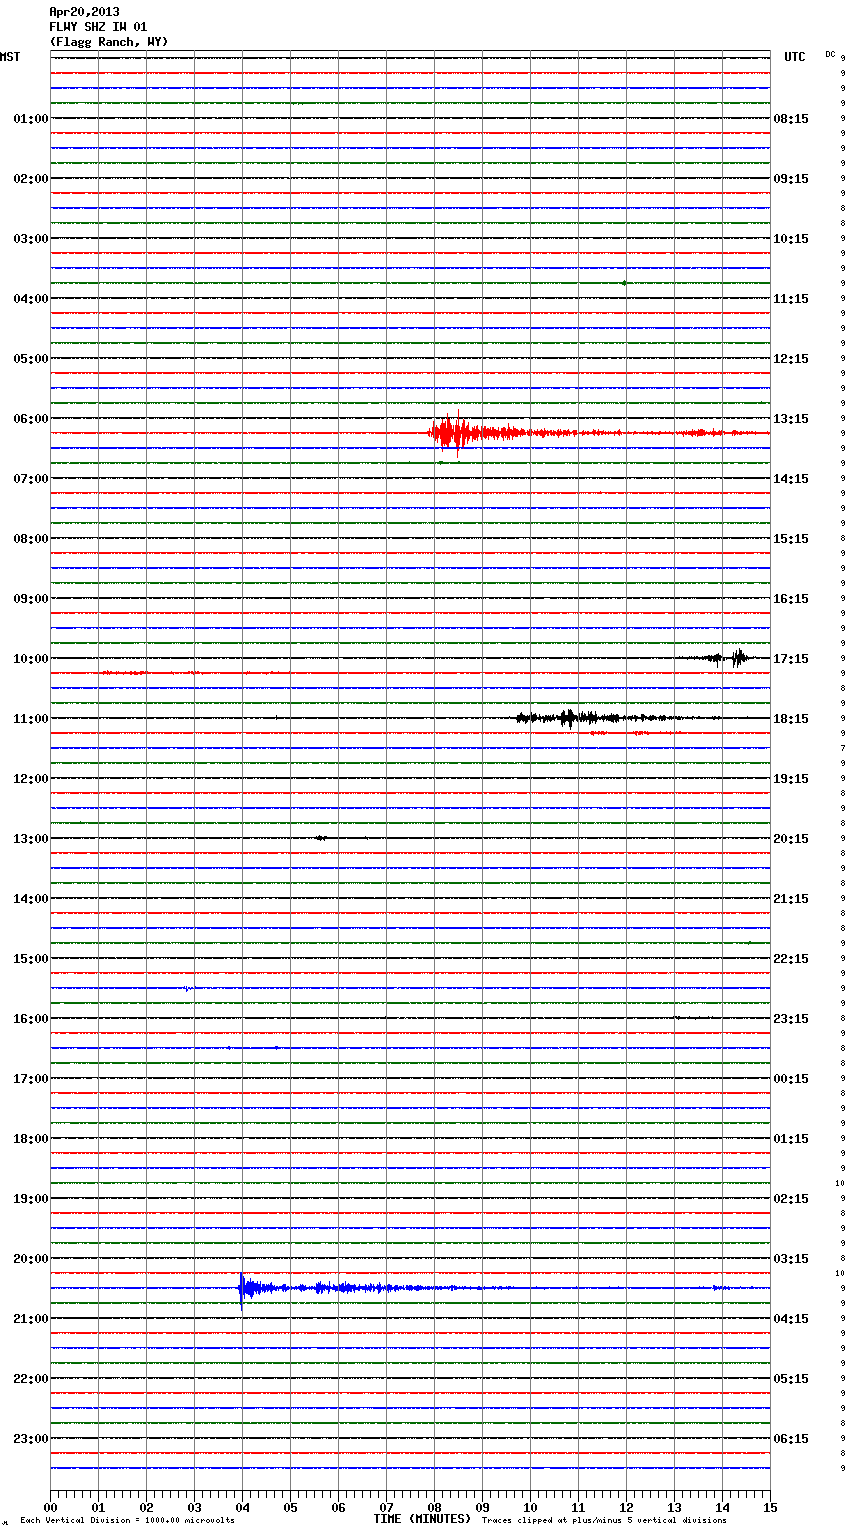The image size is (850, 1534).
Task: Click the "00:15" UTC time label
Action: 791,1079
